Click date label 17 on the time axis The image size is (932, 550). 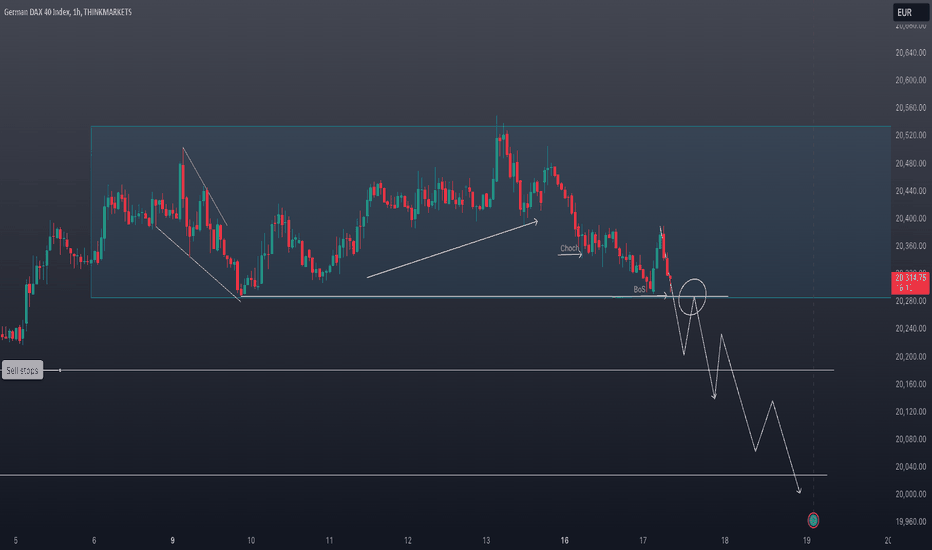(x=643, y=540)
